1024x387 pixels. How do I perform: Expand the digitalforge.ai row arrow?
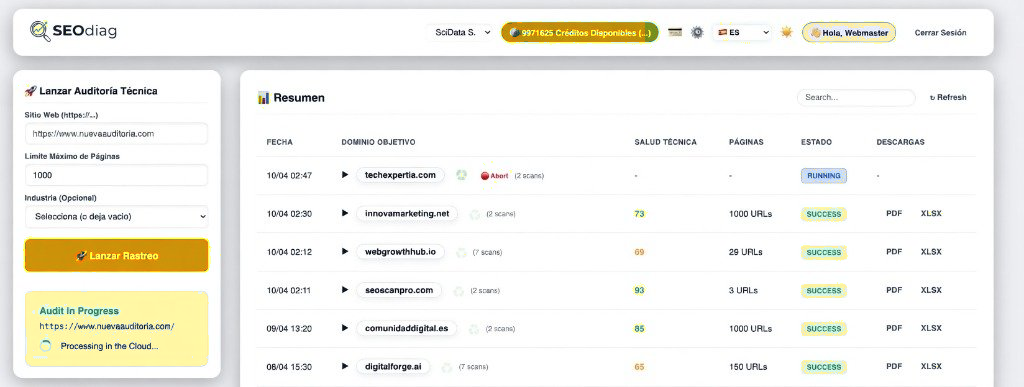345,366
